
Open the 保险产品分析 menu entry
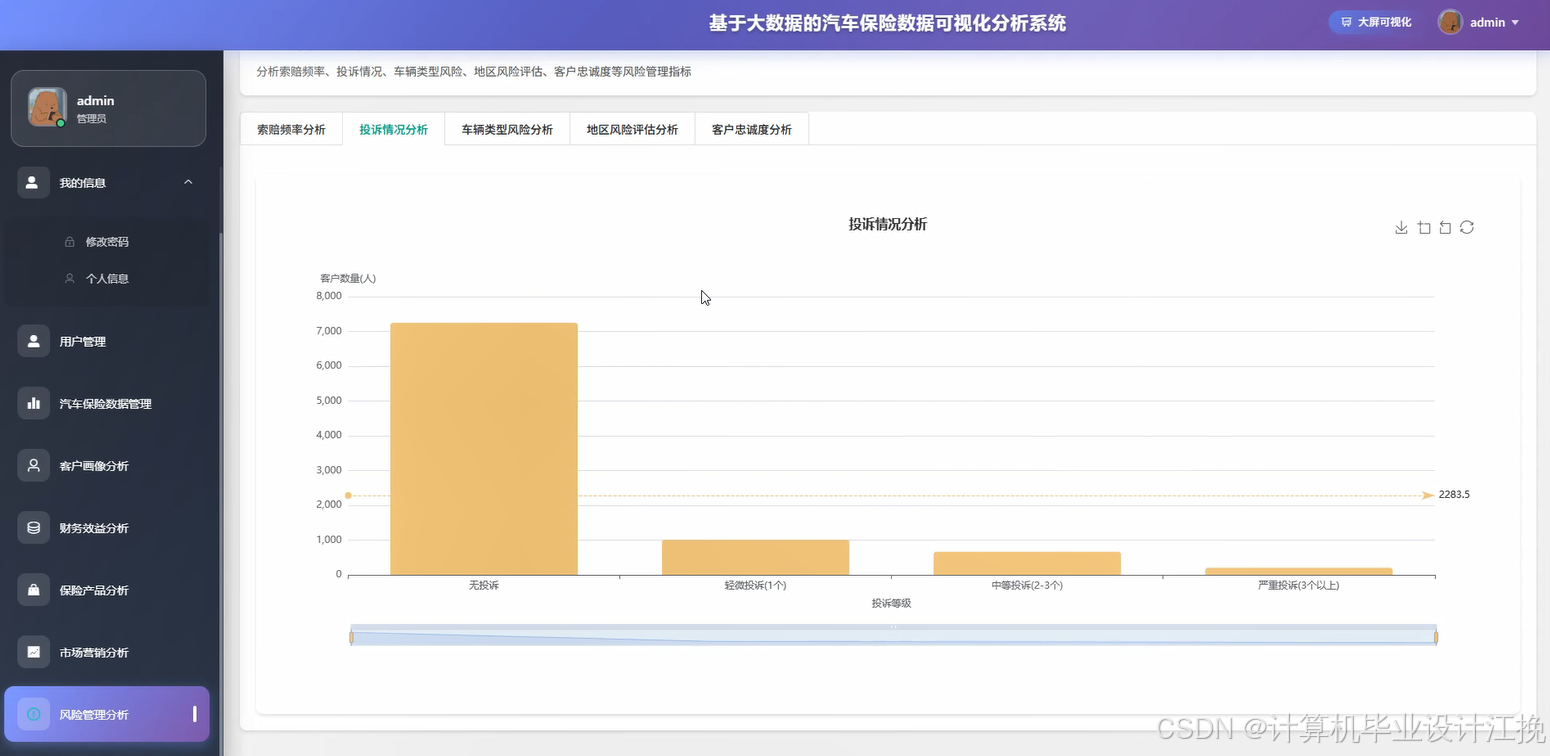107,590
